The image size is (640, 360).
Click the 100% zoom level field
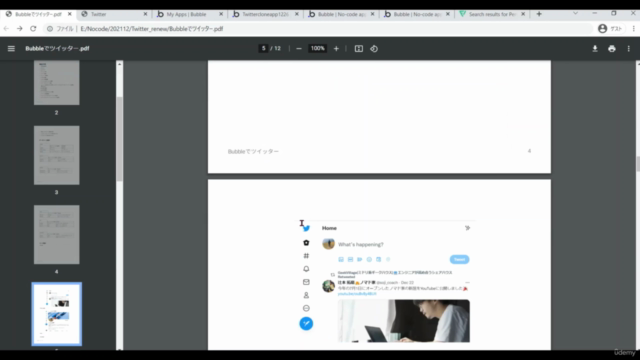(x=318, y=49)
